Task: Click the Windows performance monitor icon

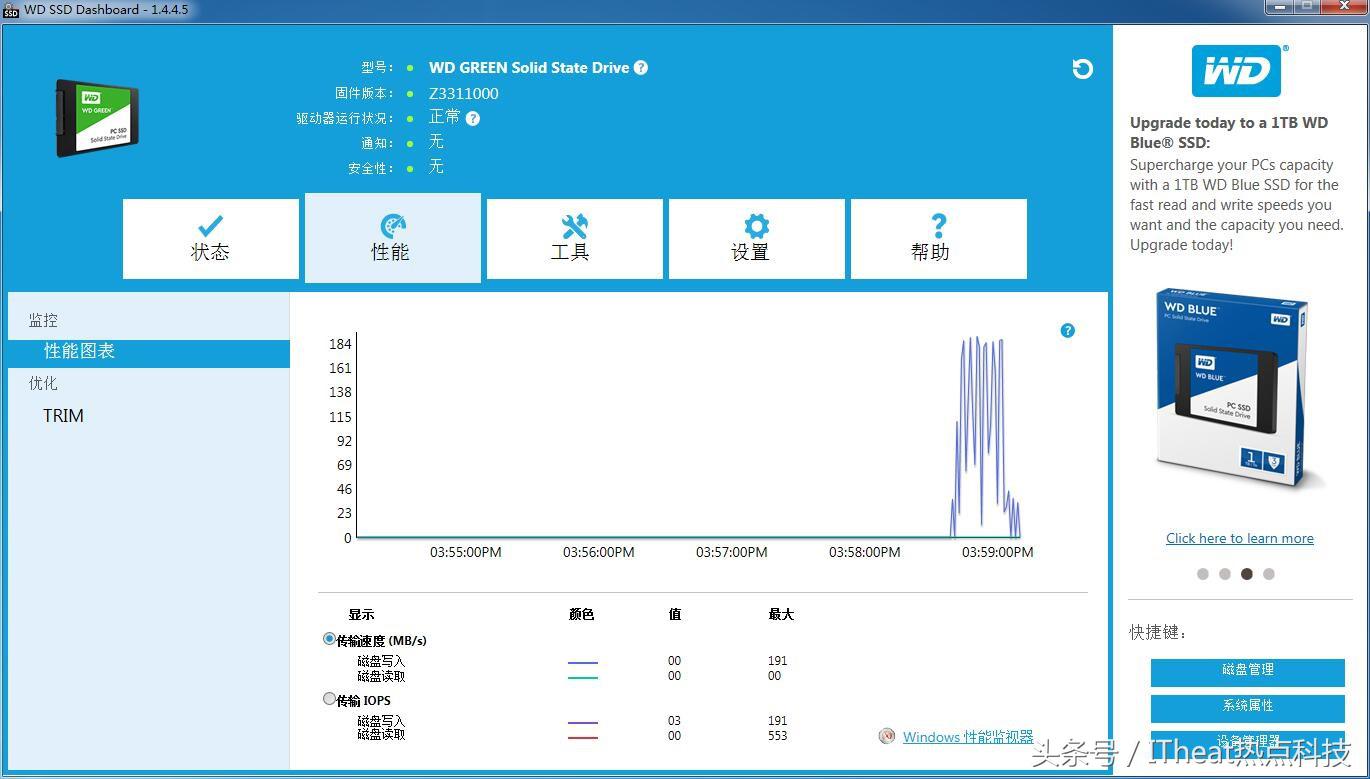Action: (887, 736)
